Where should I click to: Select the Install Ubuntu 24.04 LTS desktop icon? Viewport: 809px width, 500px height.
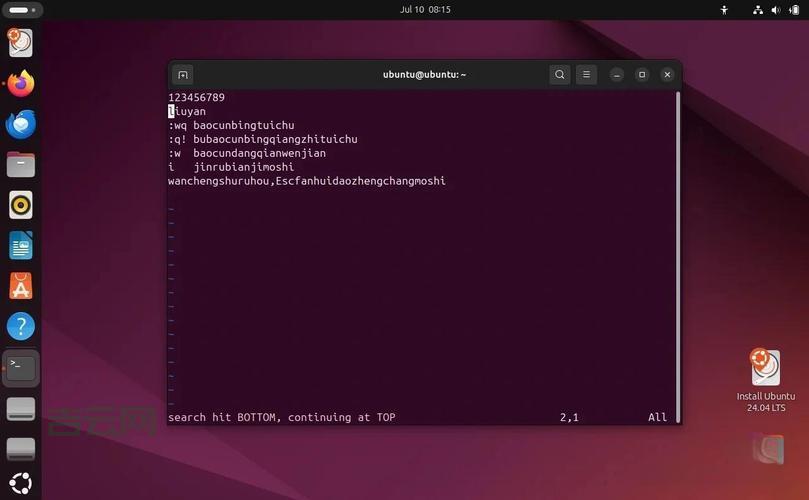pyautogui.click(x=765, y=380)
